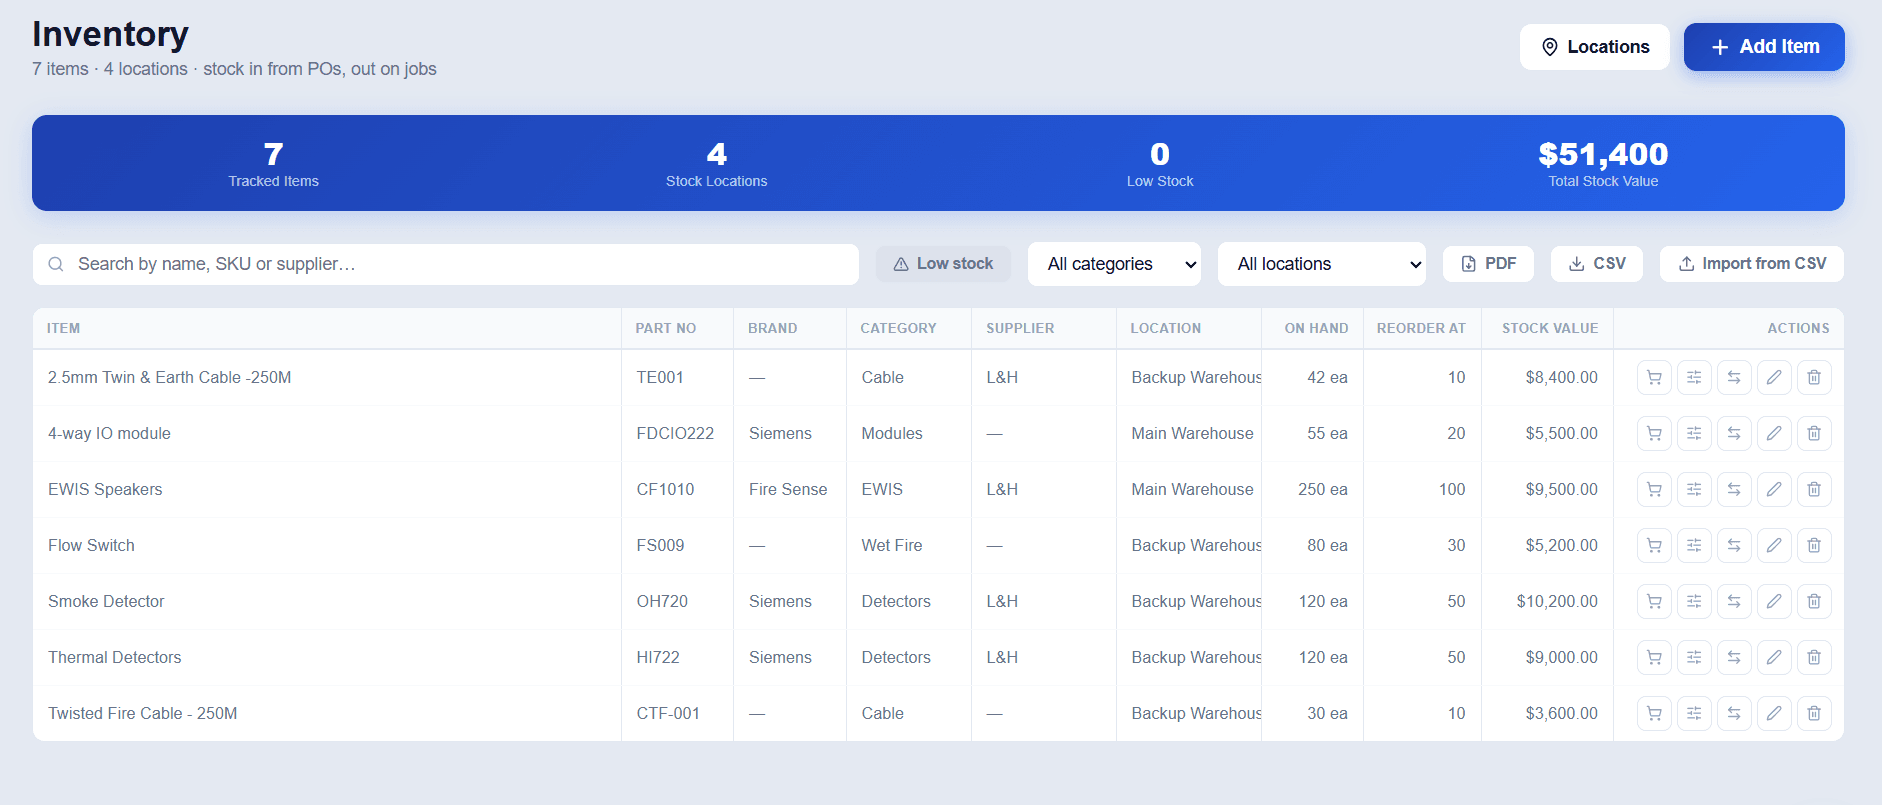The height and width of the screenshot is (805, 1882).
Task: Delete Thermal Detectors with trash icon
Action: (x=1814, y=657)
